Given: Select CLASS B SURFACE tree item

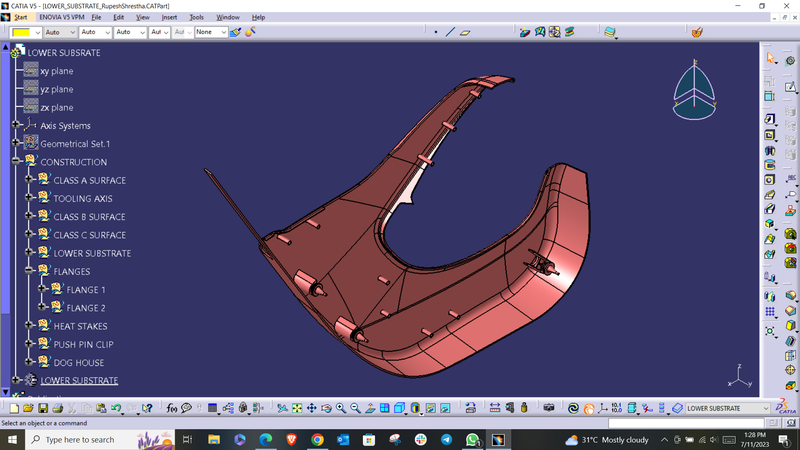Looking at the screenshot, I should coord(89,217).
